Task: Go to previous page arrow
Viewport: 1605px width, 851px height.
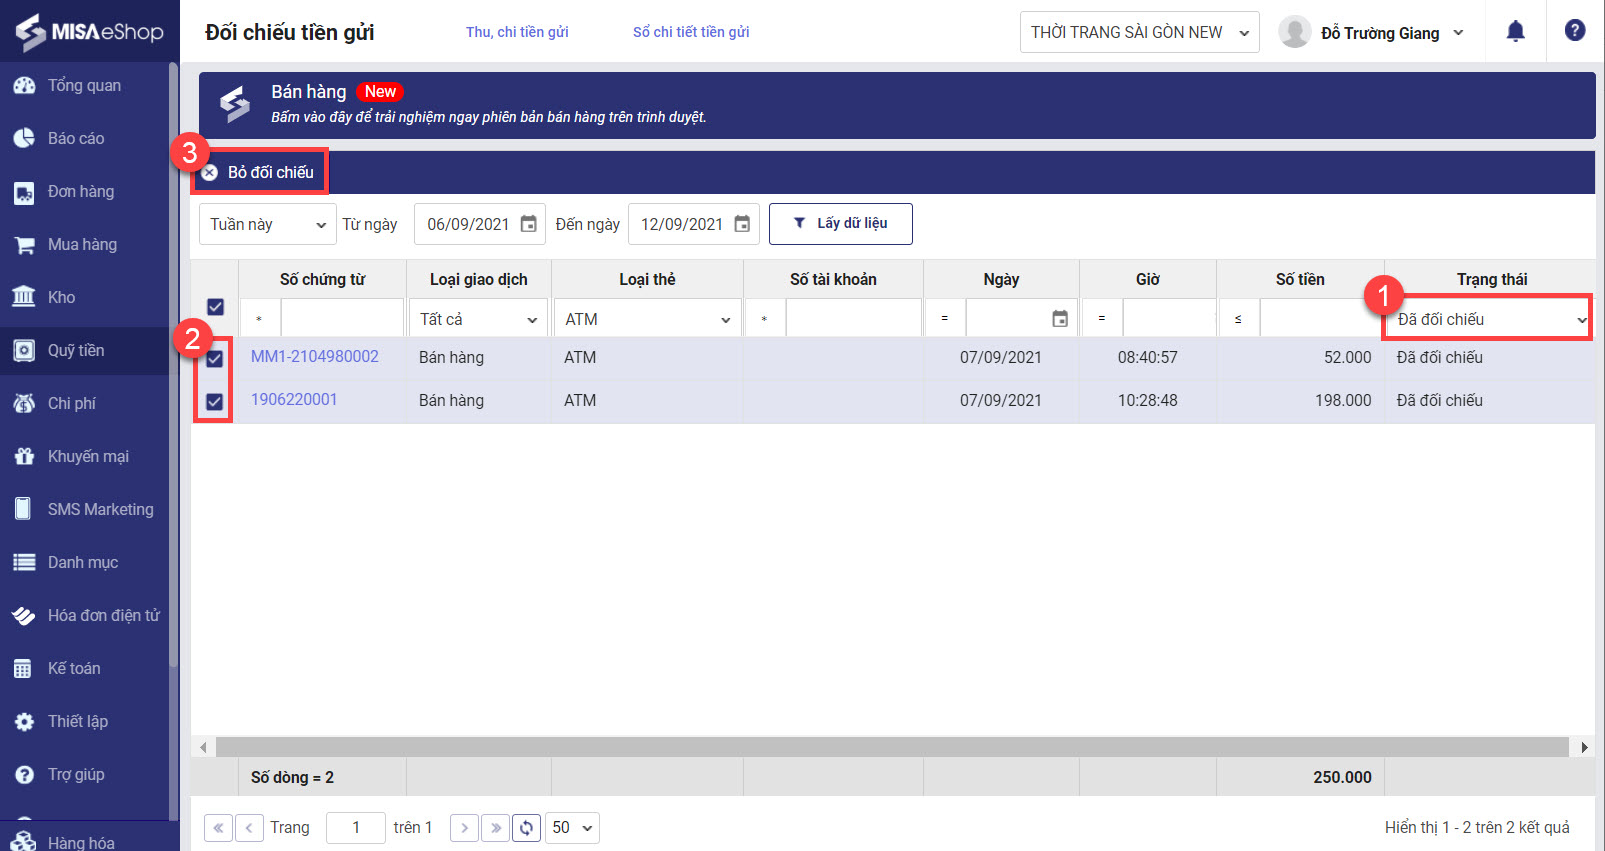Action: click(x=249, y=828)
